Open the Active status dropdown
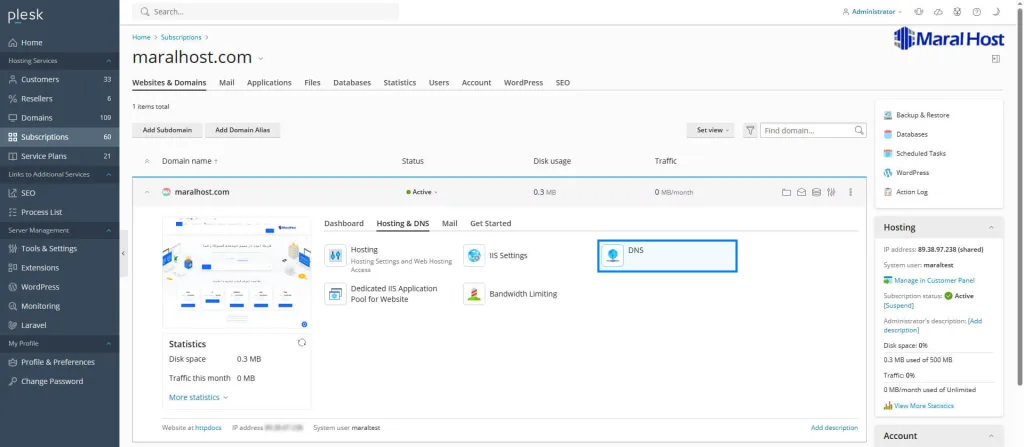The image size is (1024, 447). (421, 192)
